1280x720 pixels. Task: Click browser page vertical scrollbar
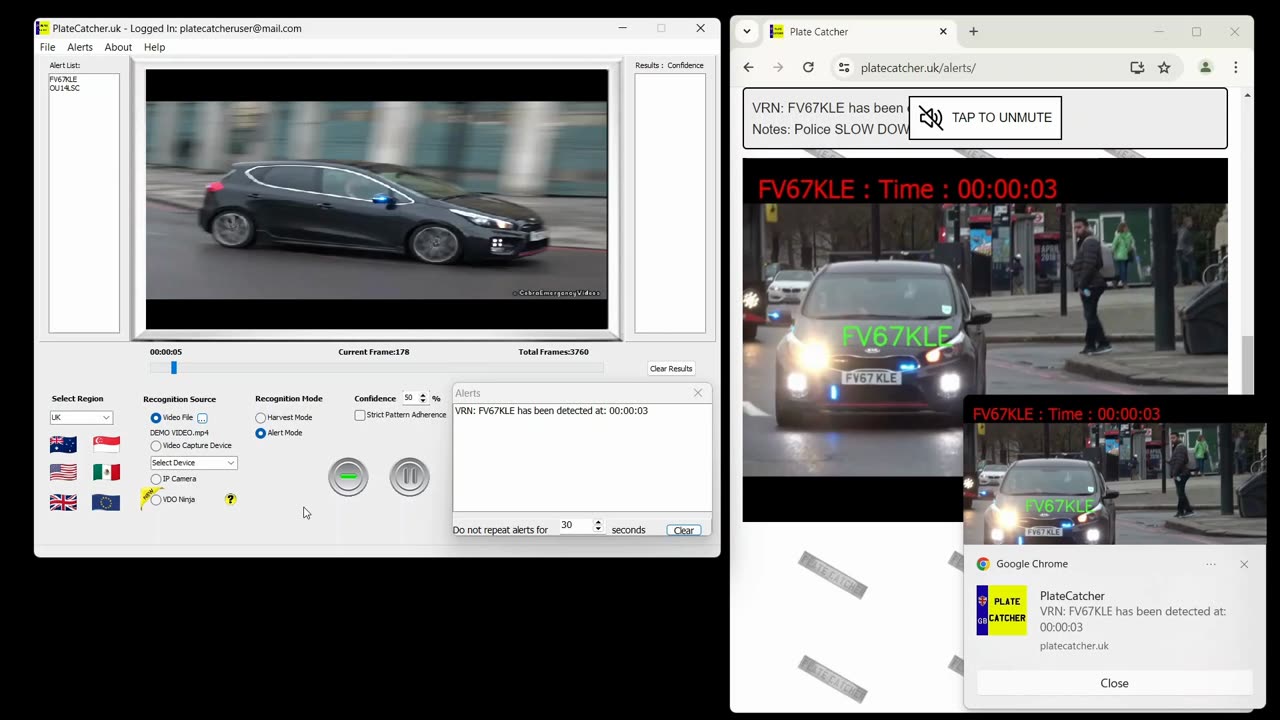(x=1247, y=365)
